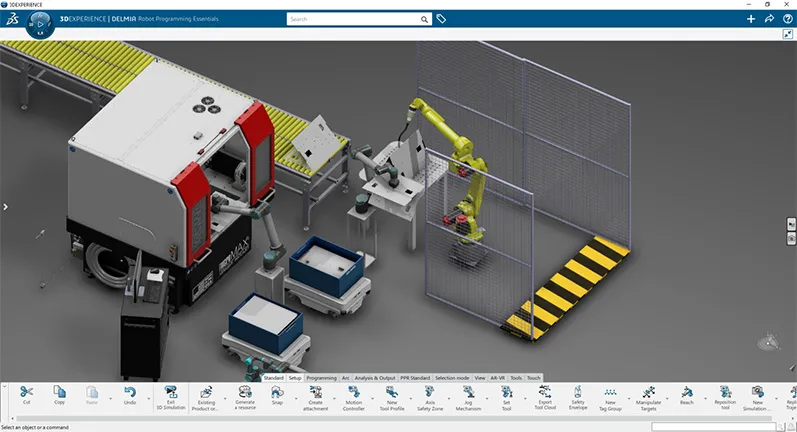Select the Analysis & Output tab
This screenshot has width=797, height=432.
point(375,378)
